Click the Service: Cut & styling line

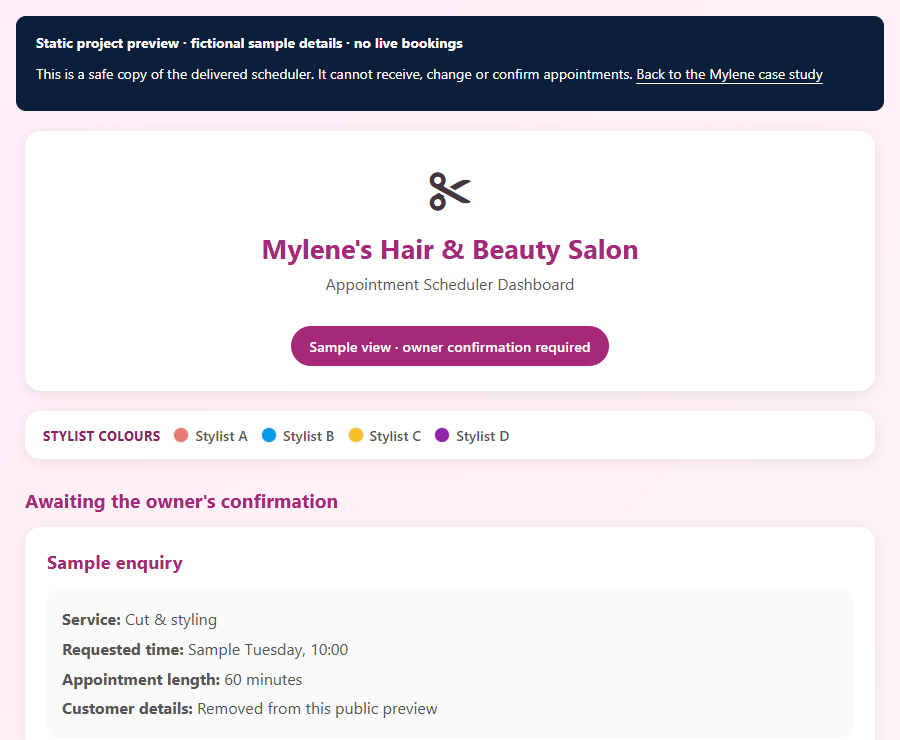(x=139, y=620)
